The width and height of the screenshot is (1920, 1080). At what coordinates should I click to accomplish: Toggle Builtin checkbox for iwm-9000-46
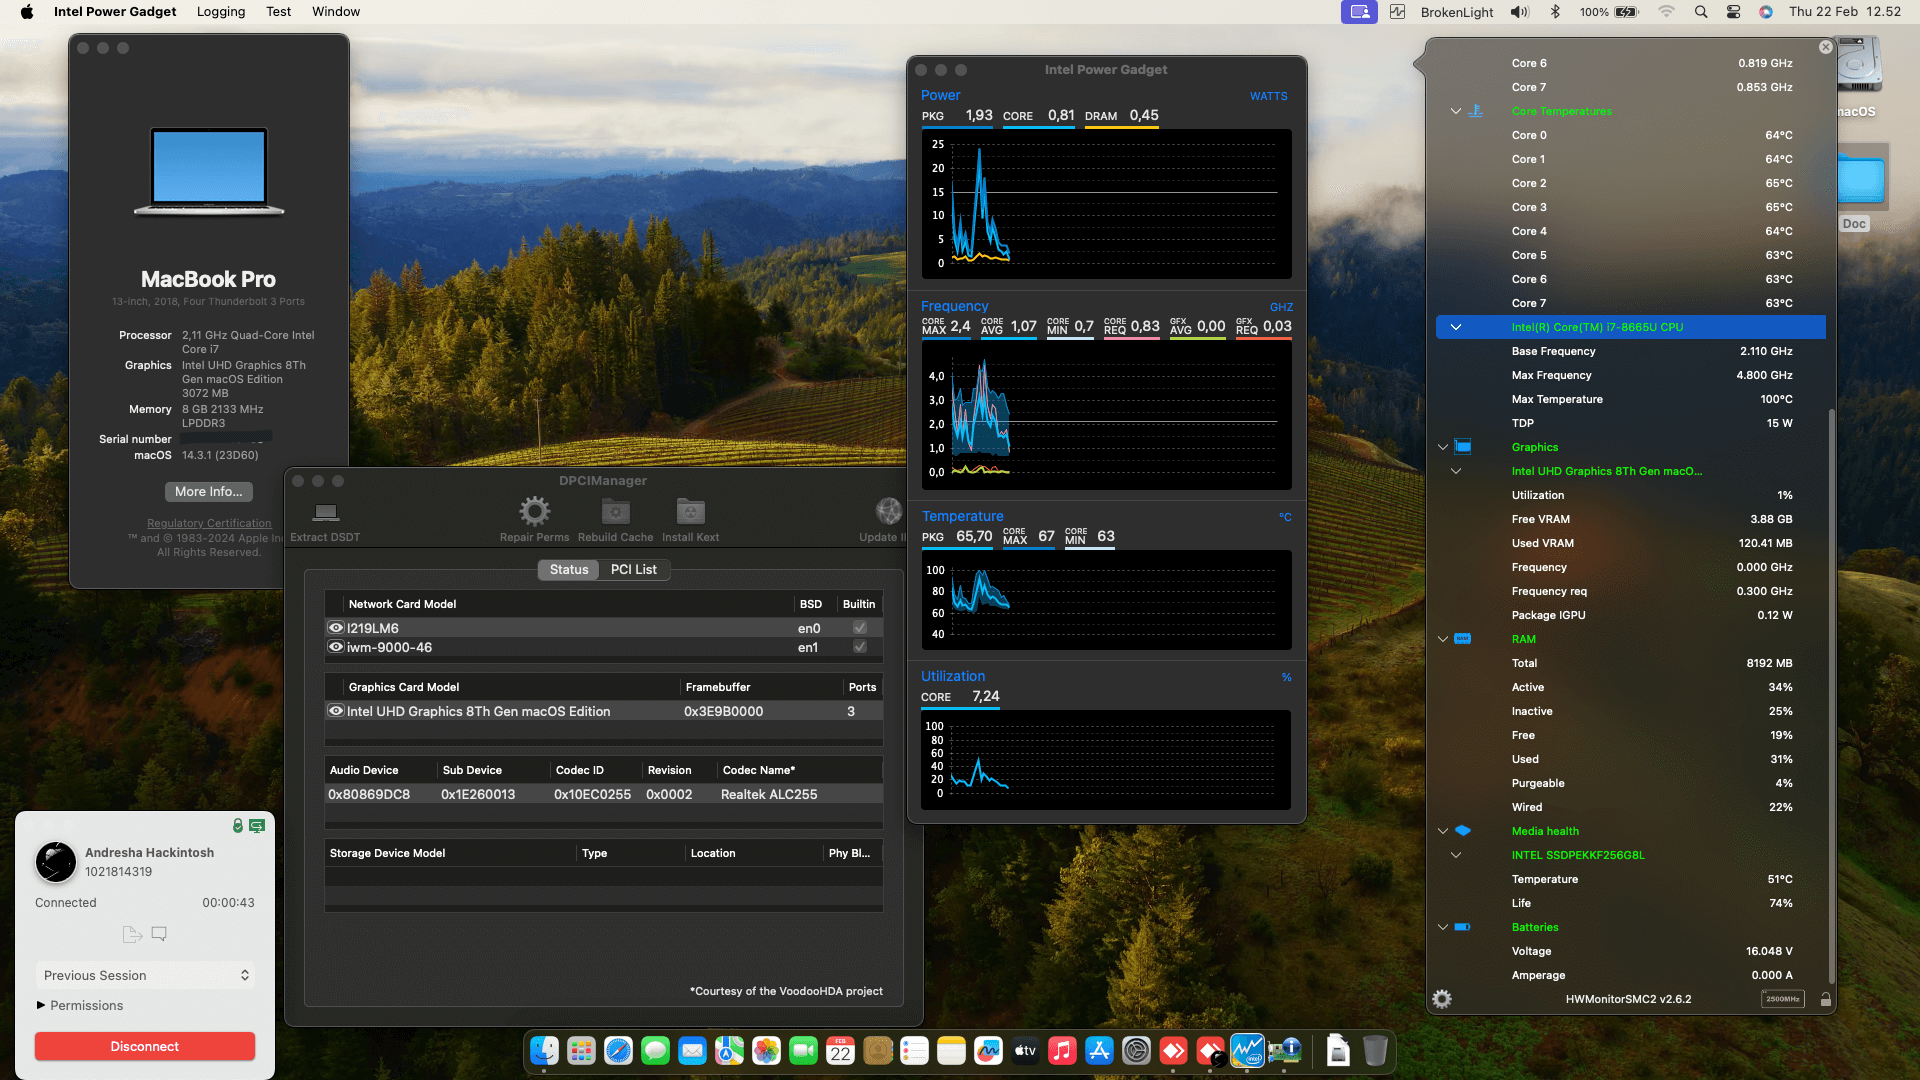[858, 647]
